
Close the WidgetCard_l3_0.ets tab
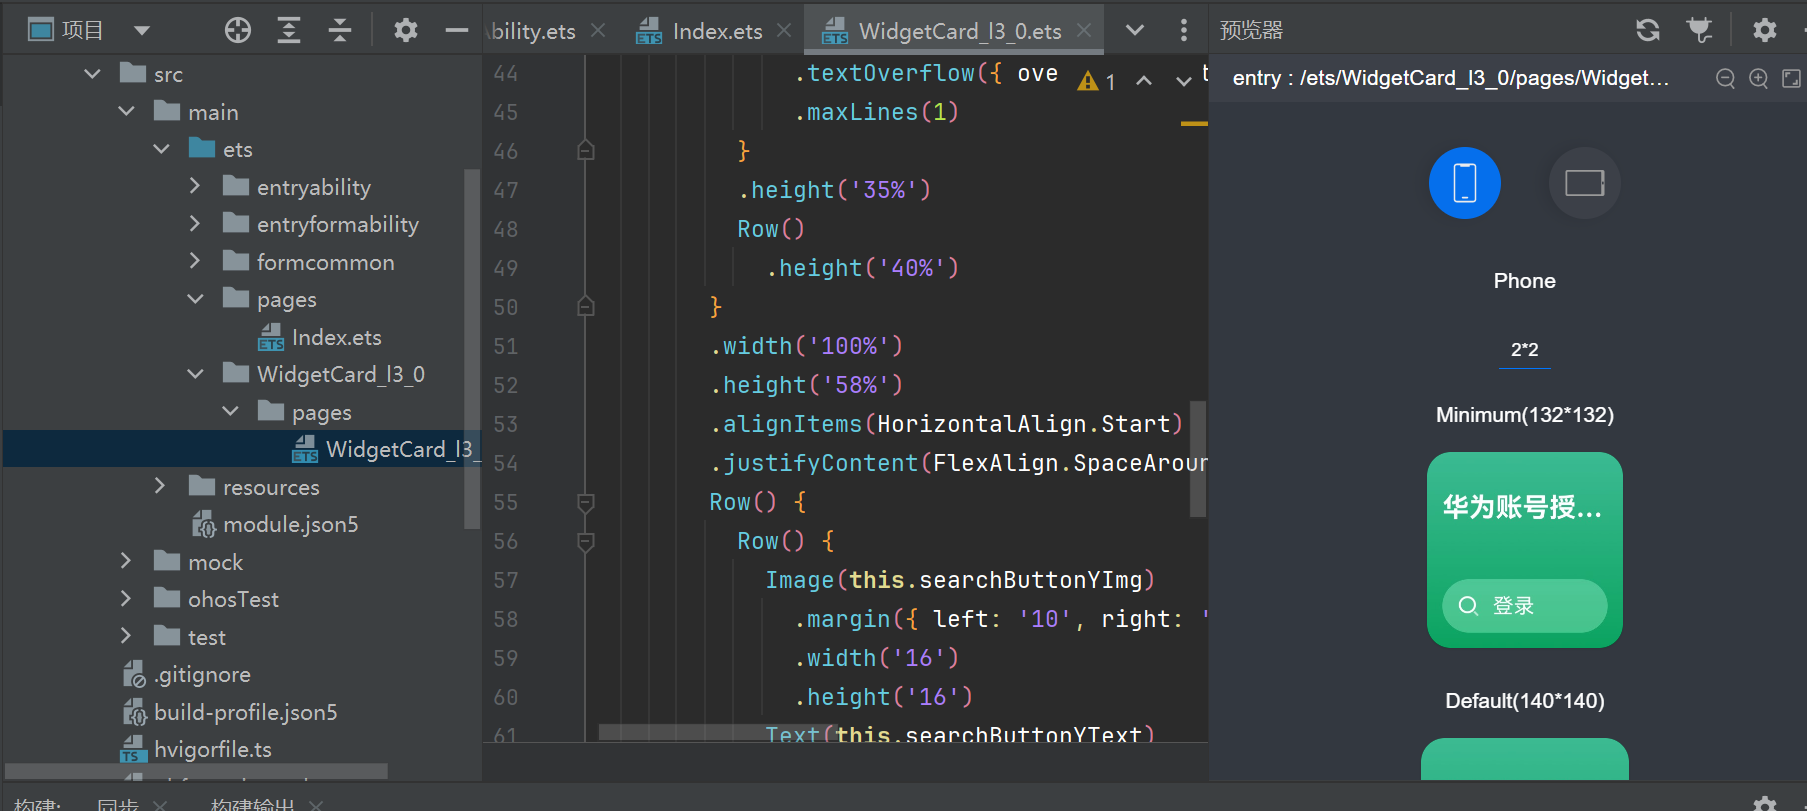pos(1084,31)
